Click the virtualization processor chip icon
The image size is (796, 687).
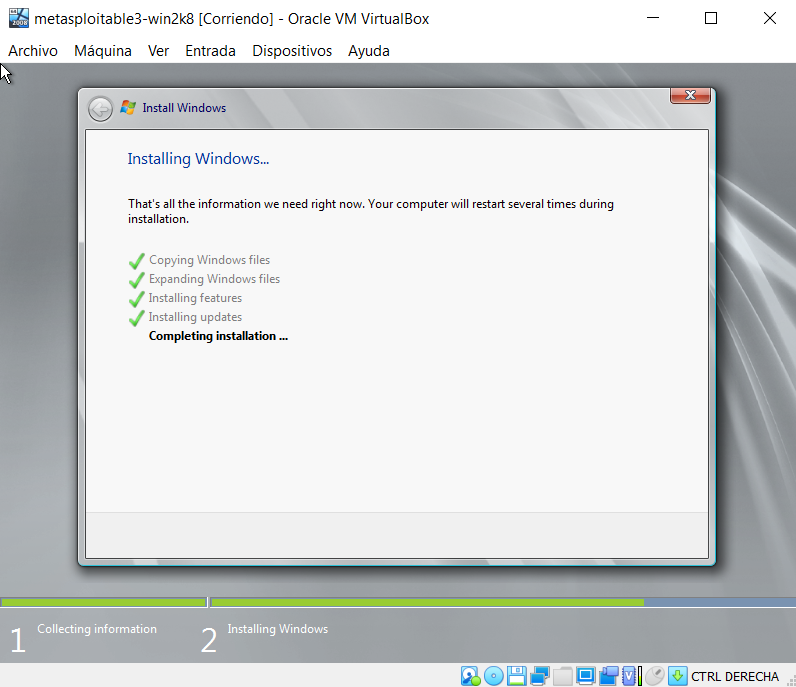(628, 676)
